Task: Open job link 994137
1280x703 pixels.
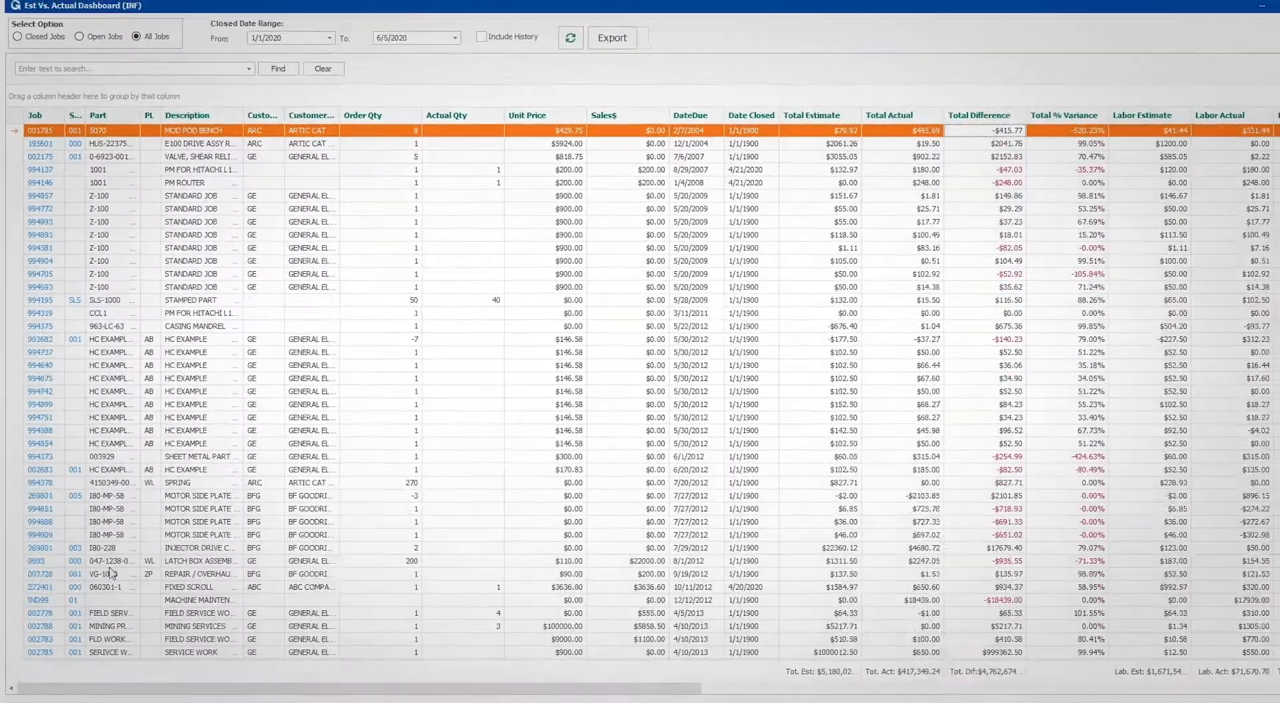Action: pyautogui.click(x=39, y=170)
